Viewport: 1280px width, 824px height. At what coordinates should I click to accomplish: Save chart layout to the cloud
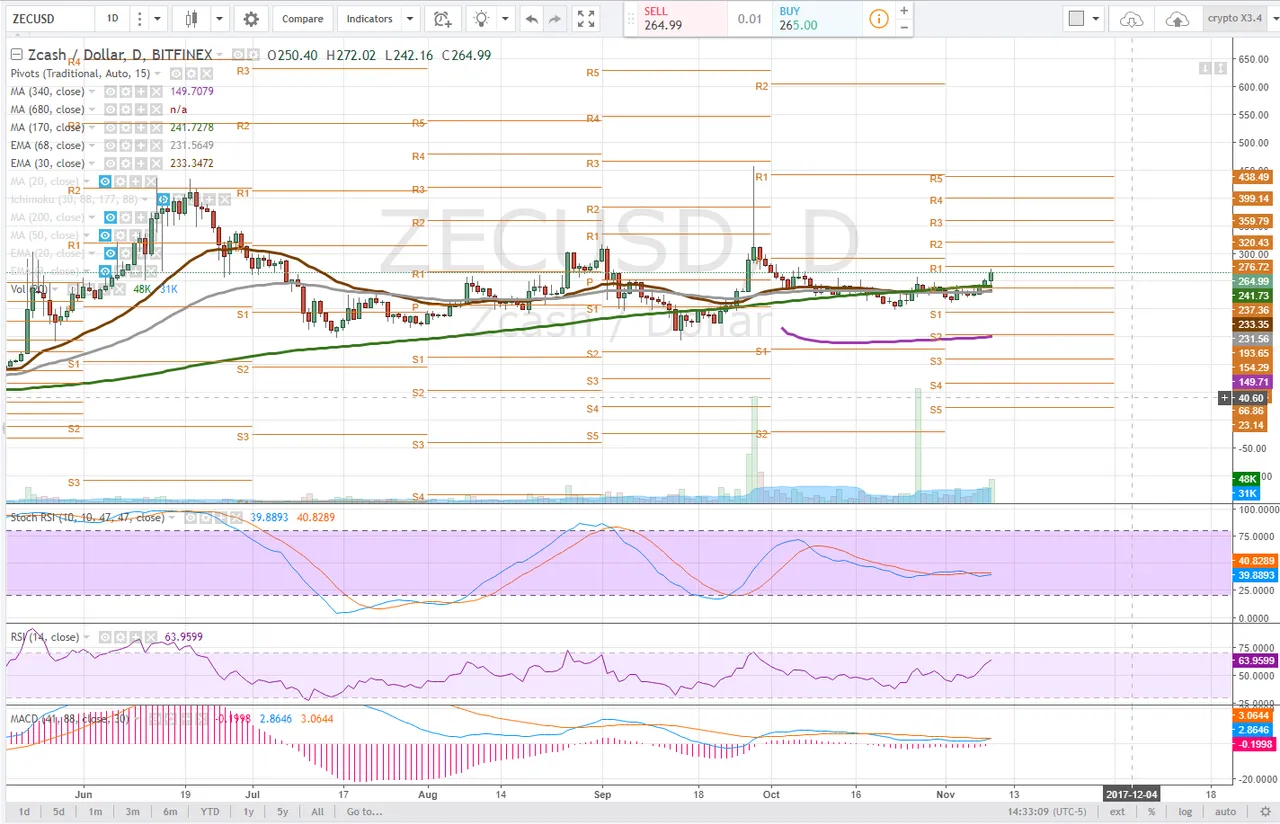(x=1177, y=19)
